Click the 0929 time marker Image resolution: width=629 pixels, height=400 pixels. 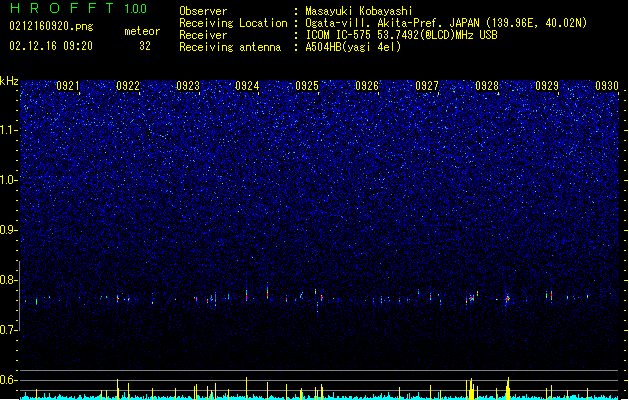tap(547, 86)
